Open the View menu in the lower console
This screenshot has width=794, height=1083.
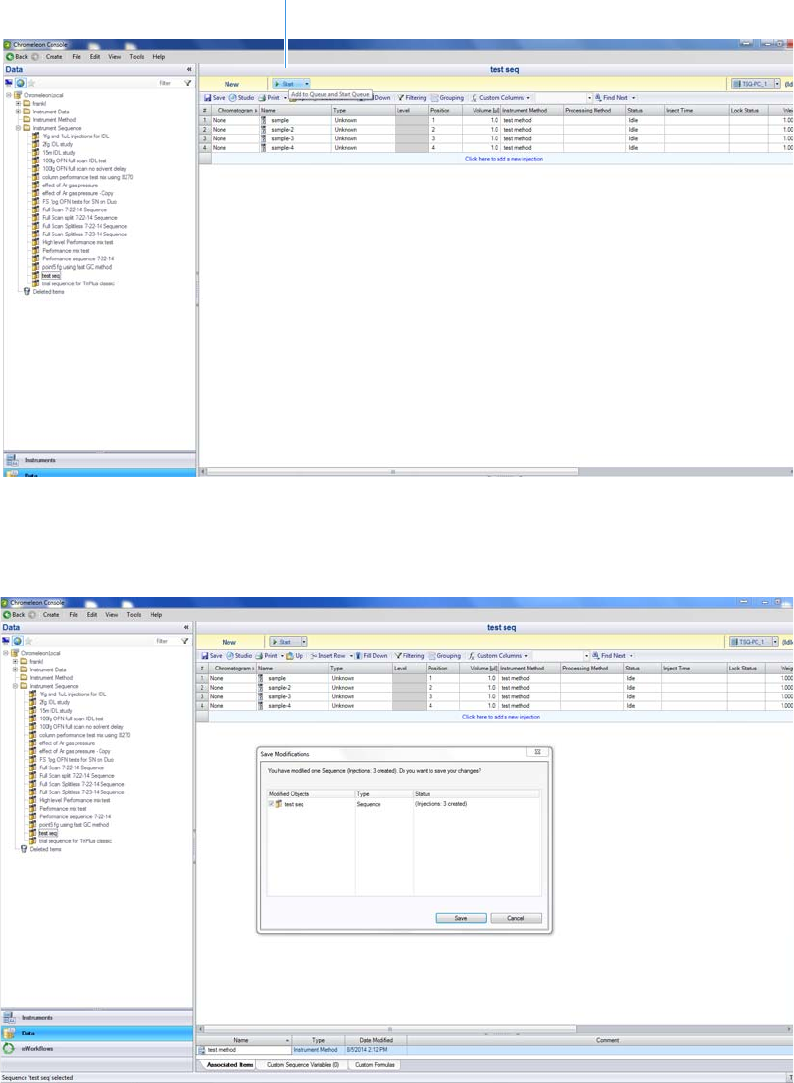[111, 614]
